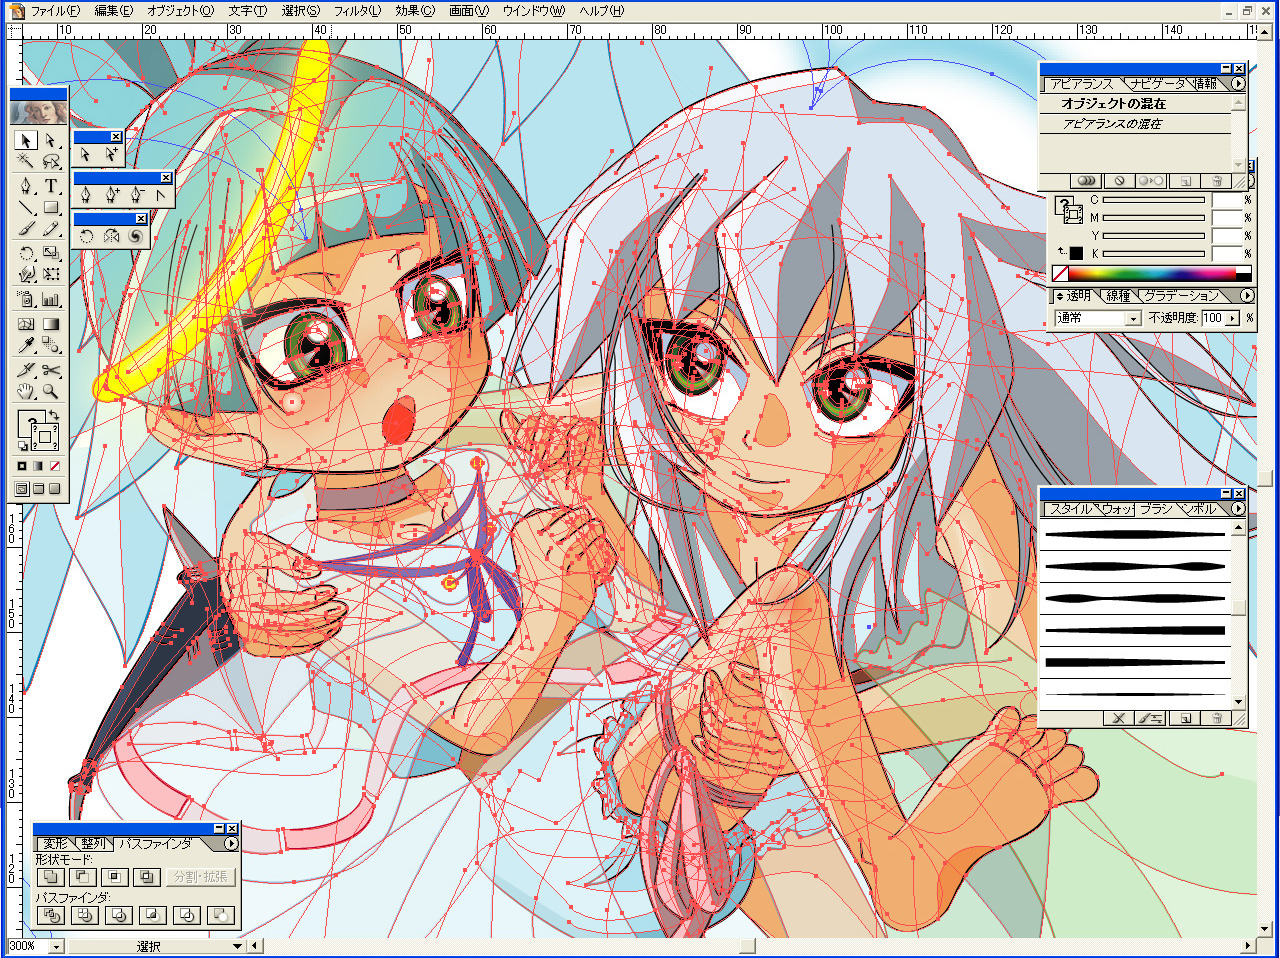The width and height of the screenshot is (1280, 958).
Task: Select the Magic Wand tool
Action: point(26,162)
